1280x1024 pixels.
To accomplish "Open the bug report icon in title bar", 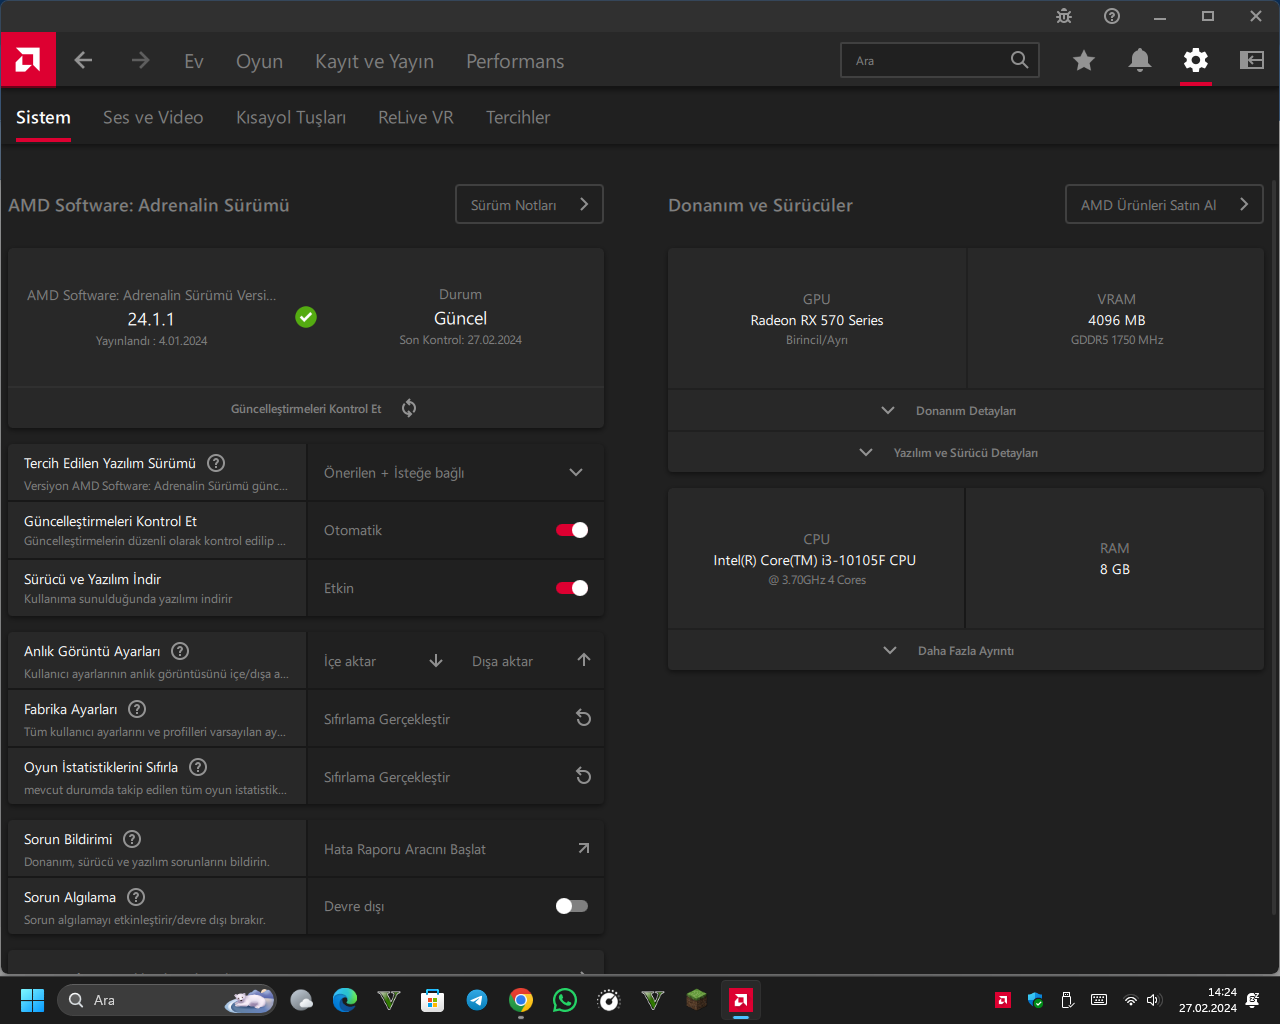I will click(x=1064, y=16).
